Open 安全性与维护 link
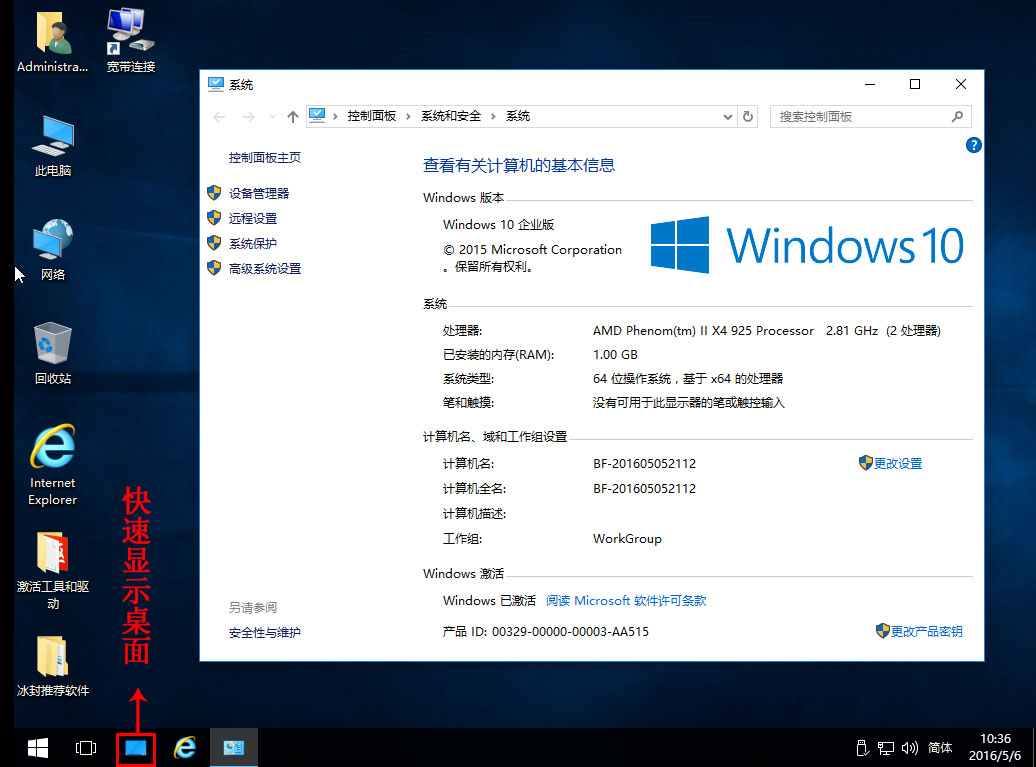The width and height of the screenshot is (1036, 767). (264, 632)
